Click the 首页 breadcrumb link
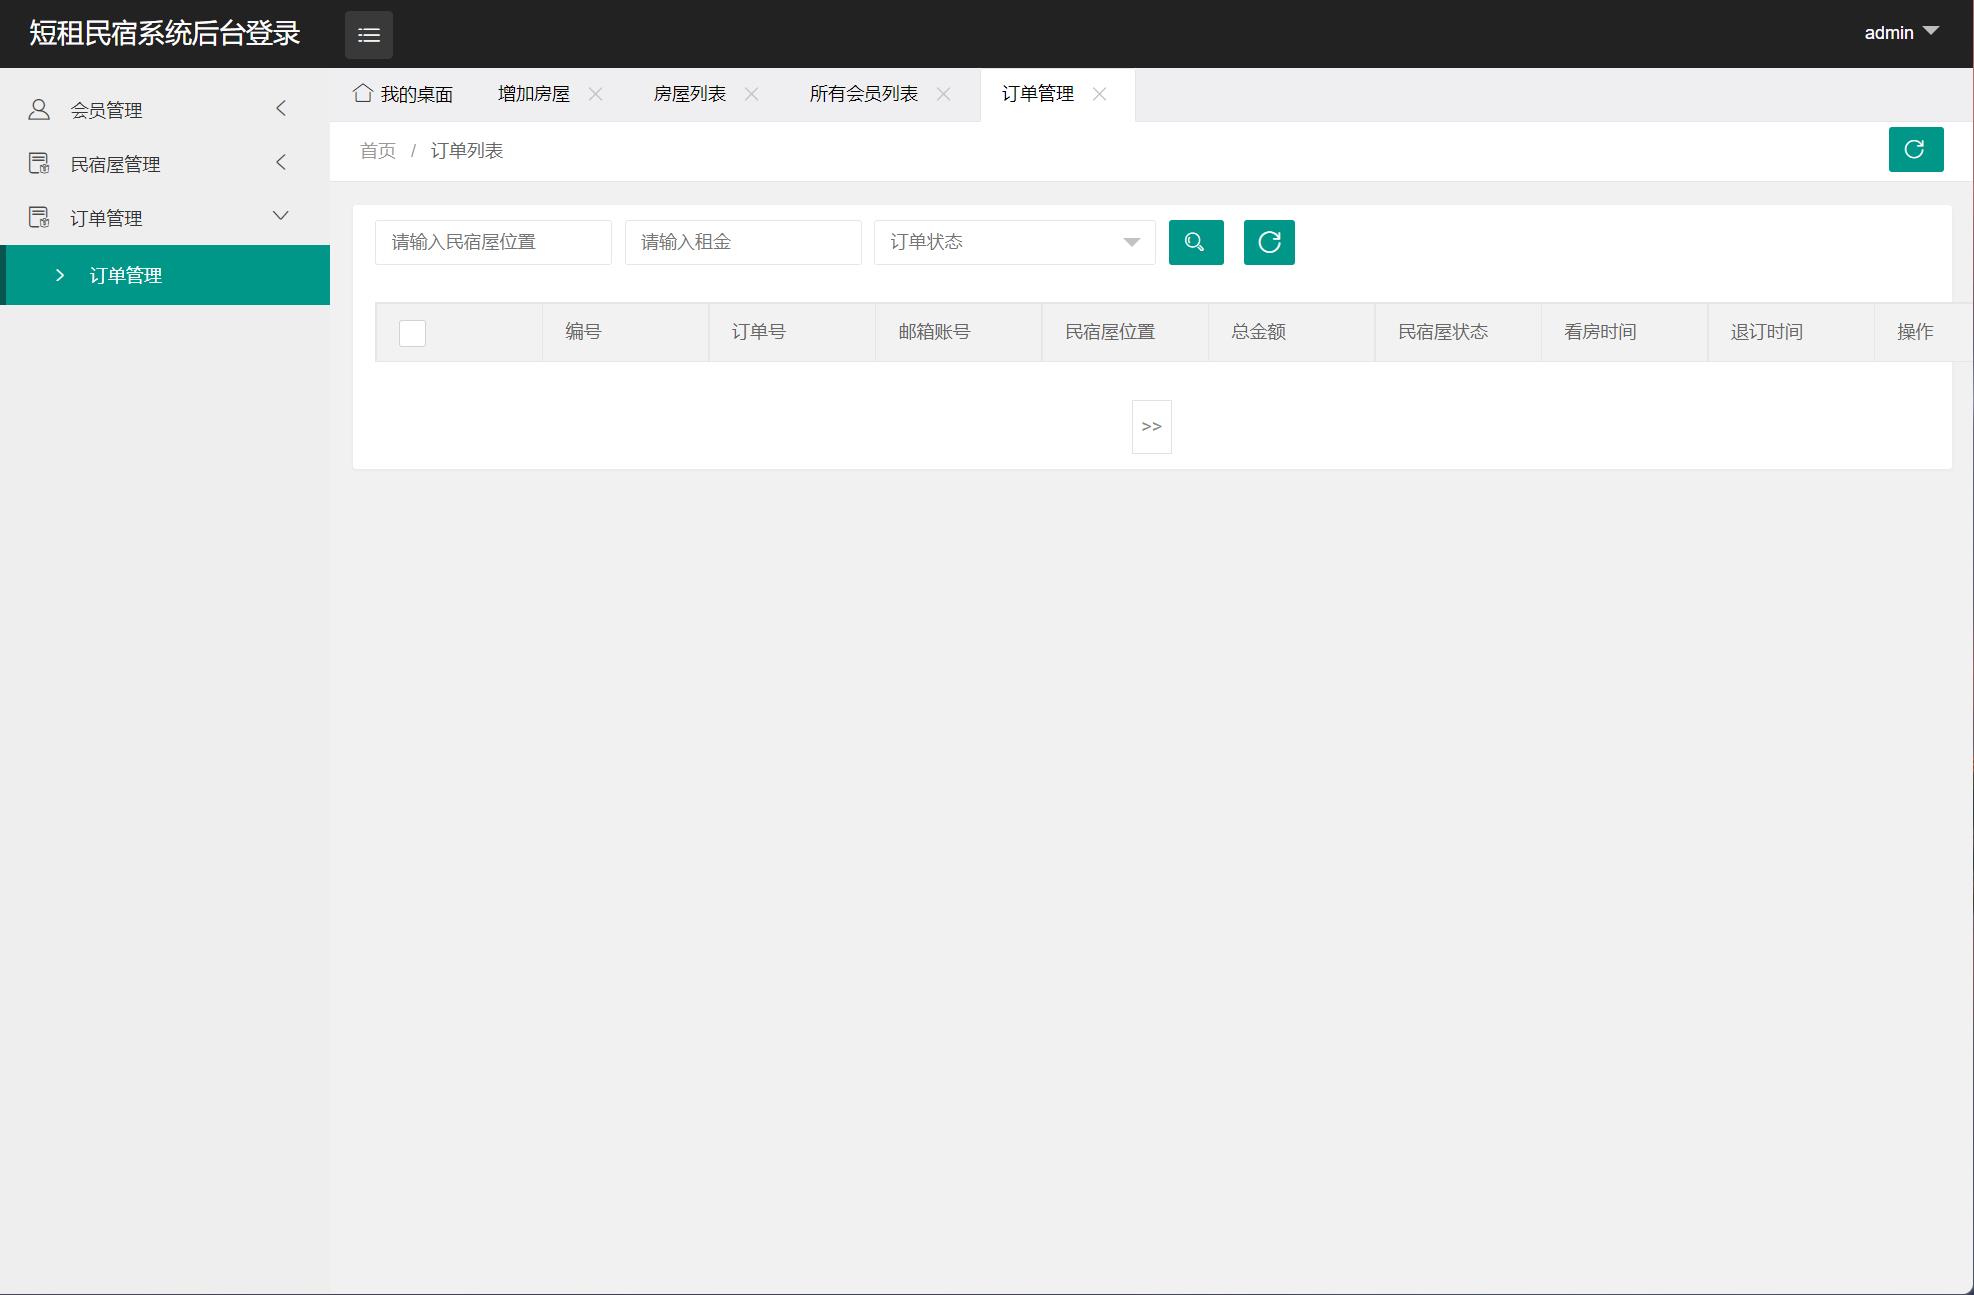This screenshot has width=1974, height=1295. click(377, 151)
